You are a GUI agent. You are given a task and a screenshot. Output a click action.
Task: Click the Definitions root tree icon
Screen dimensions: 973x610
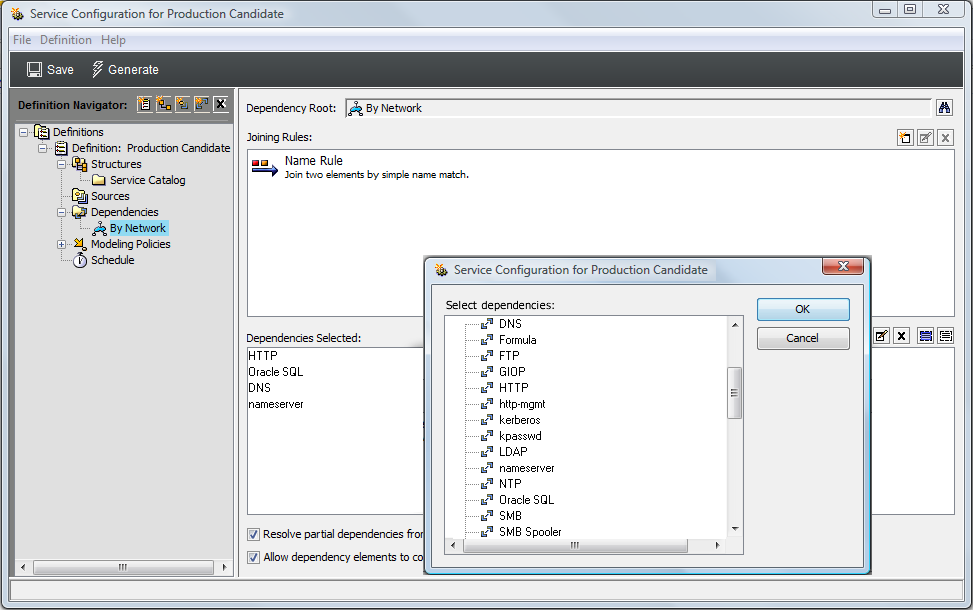click(42, 132)
